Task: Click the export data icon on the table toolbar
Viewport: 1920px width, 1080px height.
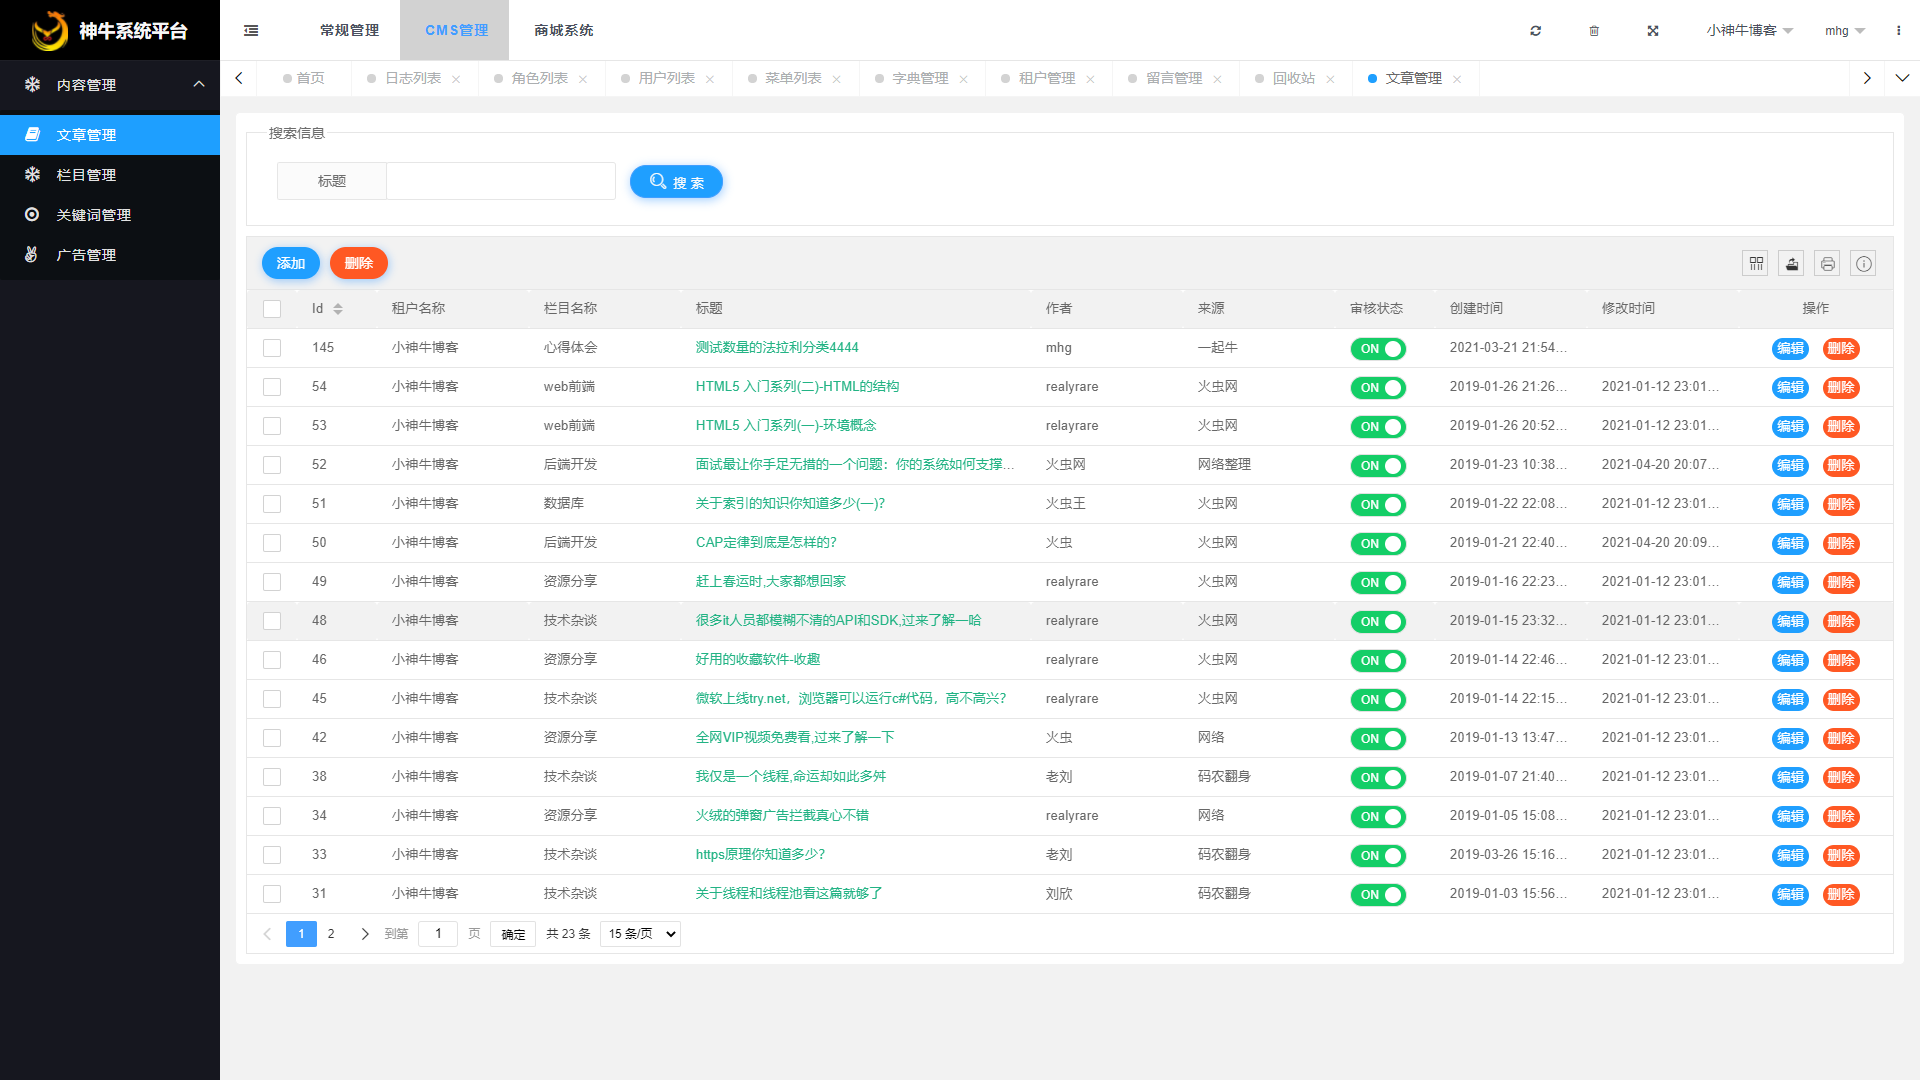Action: tap(1791, 263)
